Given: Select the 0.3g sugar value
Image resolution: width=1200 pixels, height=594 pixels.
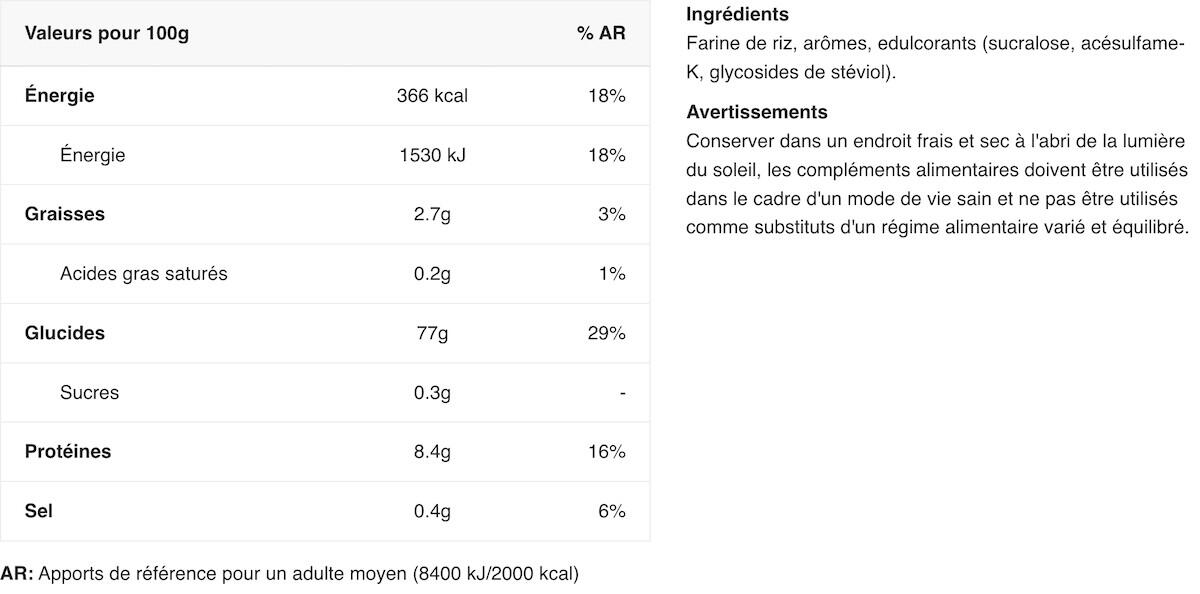Looking at the screenshot, I should point(432,392).
